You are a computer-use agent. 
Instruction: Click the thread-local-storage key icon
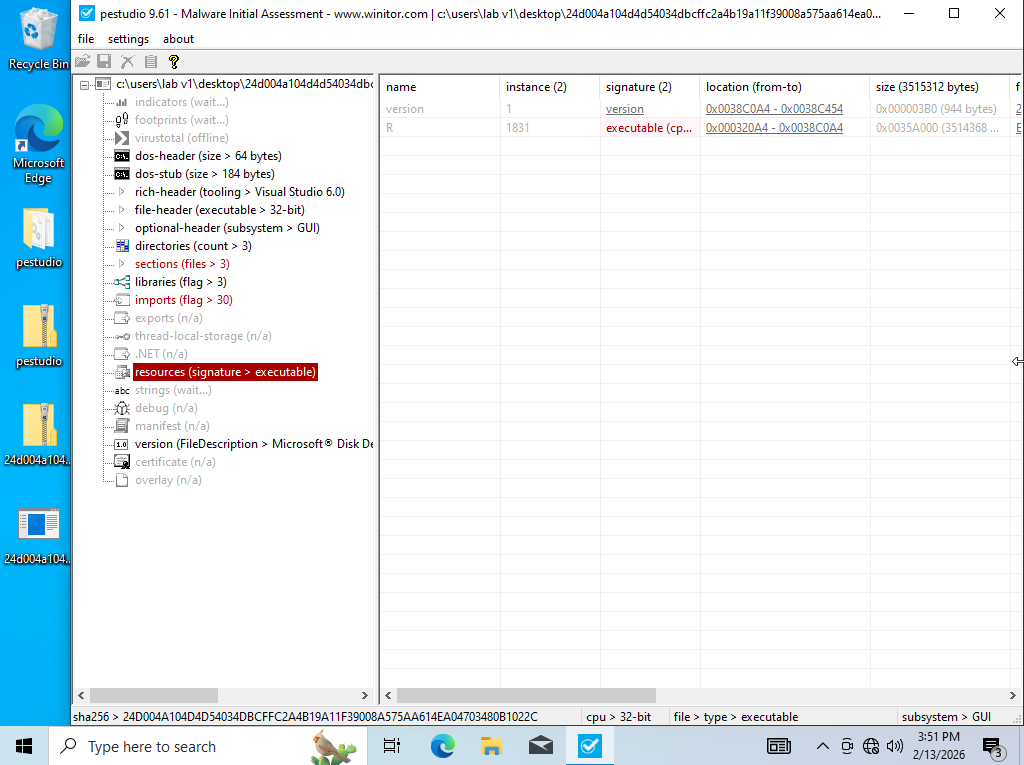click(x=122, y=336)
